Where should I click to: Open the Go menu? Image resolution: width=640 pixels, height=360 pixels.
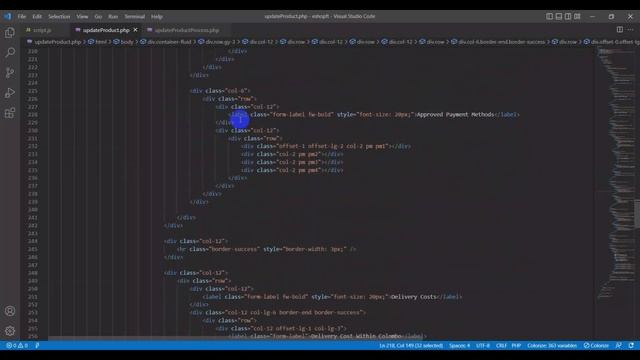tap(98, 16)
